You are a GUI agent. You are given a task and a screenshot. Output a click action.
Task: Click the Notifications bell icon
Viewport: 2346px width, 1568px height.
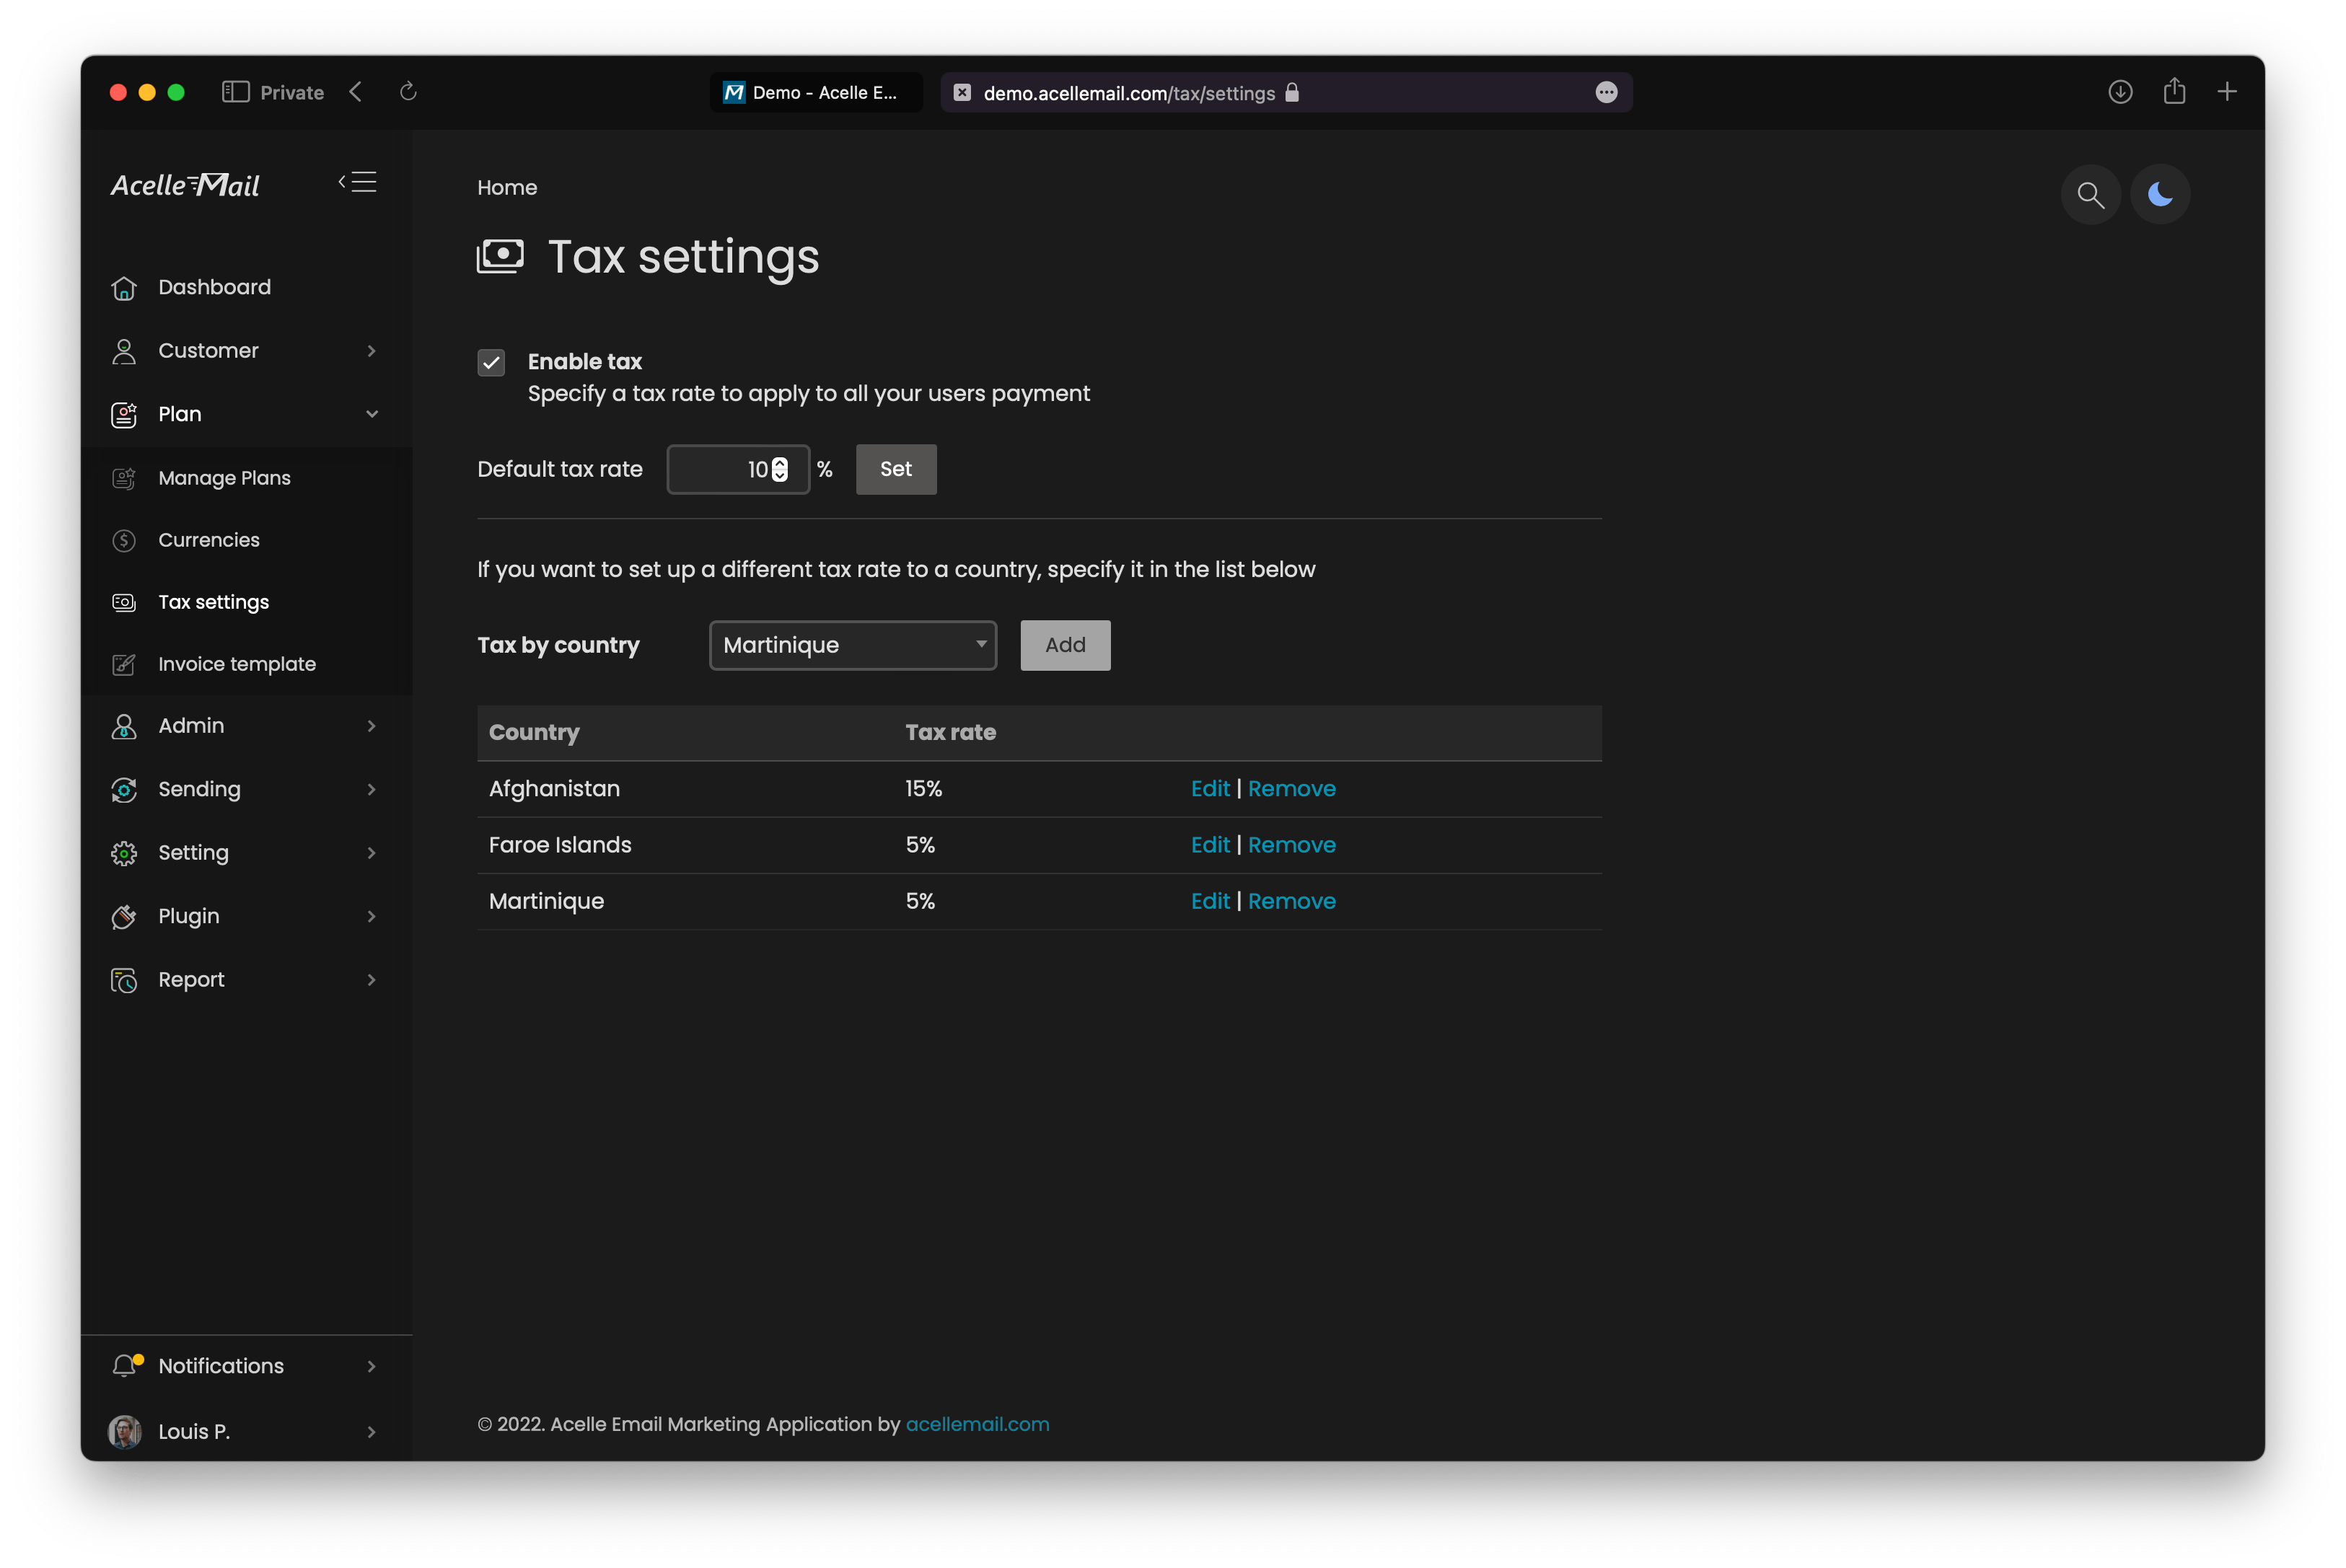(x=125, y=1366)
